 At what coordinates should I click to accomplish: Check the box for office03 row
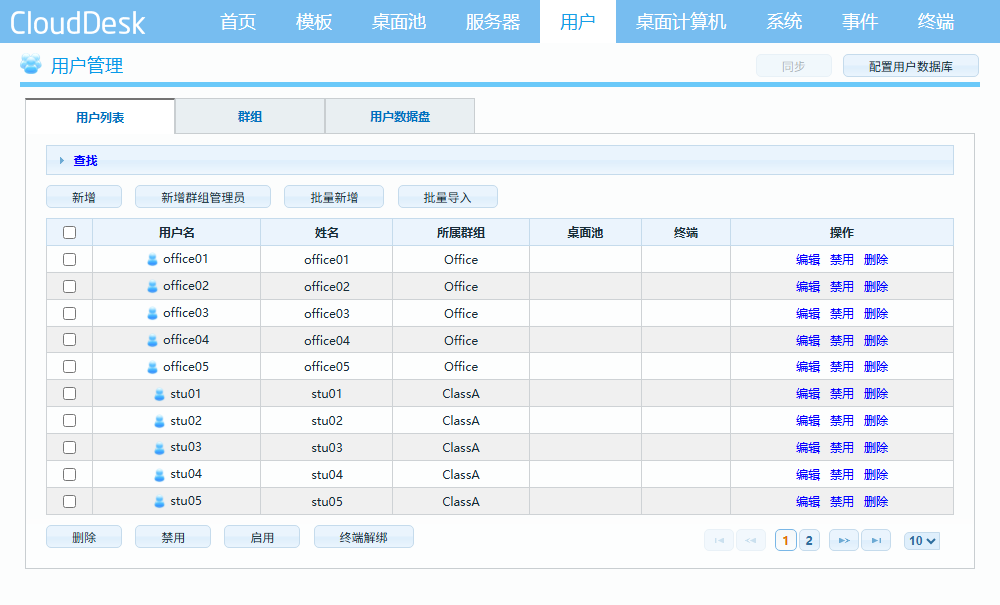pyautogui.click(x=70, y=314)
